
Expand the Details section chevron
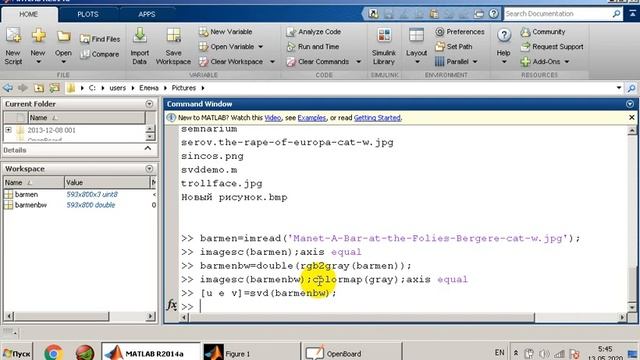tap(148, 149)
